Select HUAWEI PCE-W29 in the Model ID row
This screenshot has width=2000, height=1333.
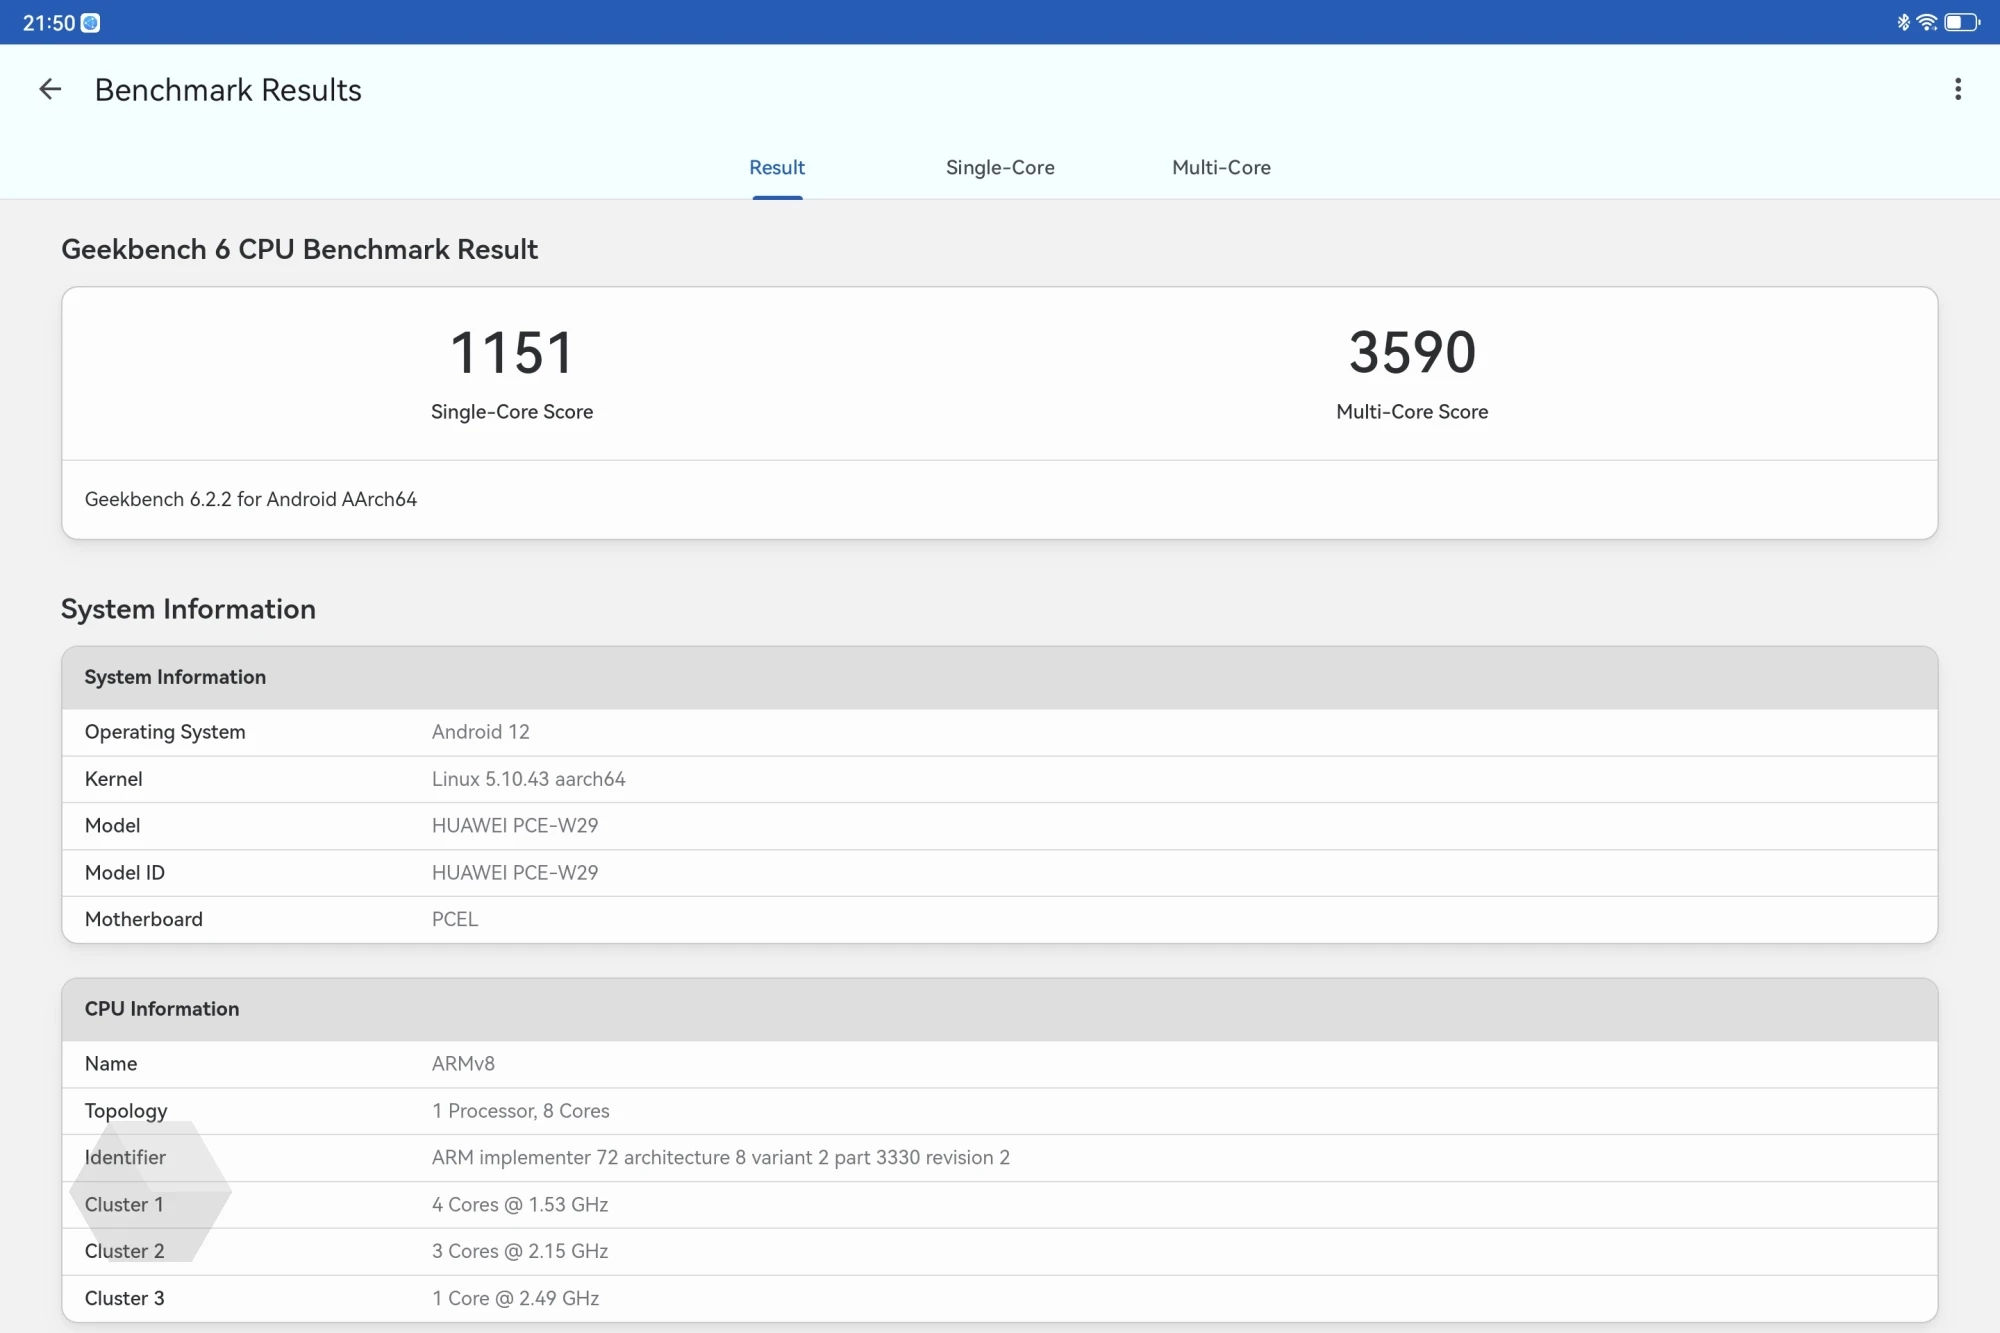[x=515, y=873]
